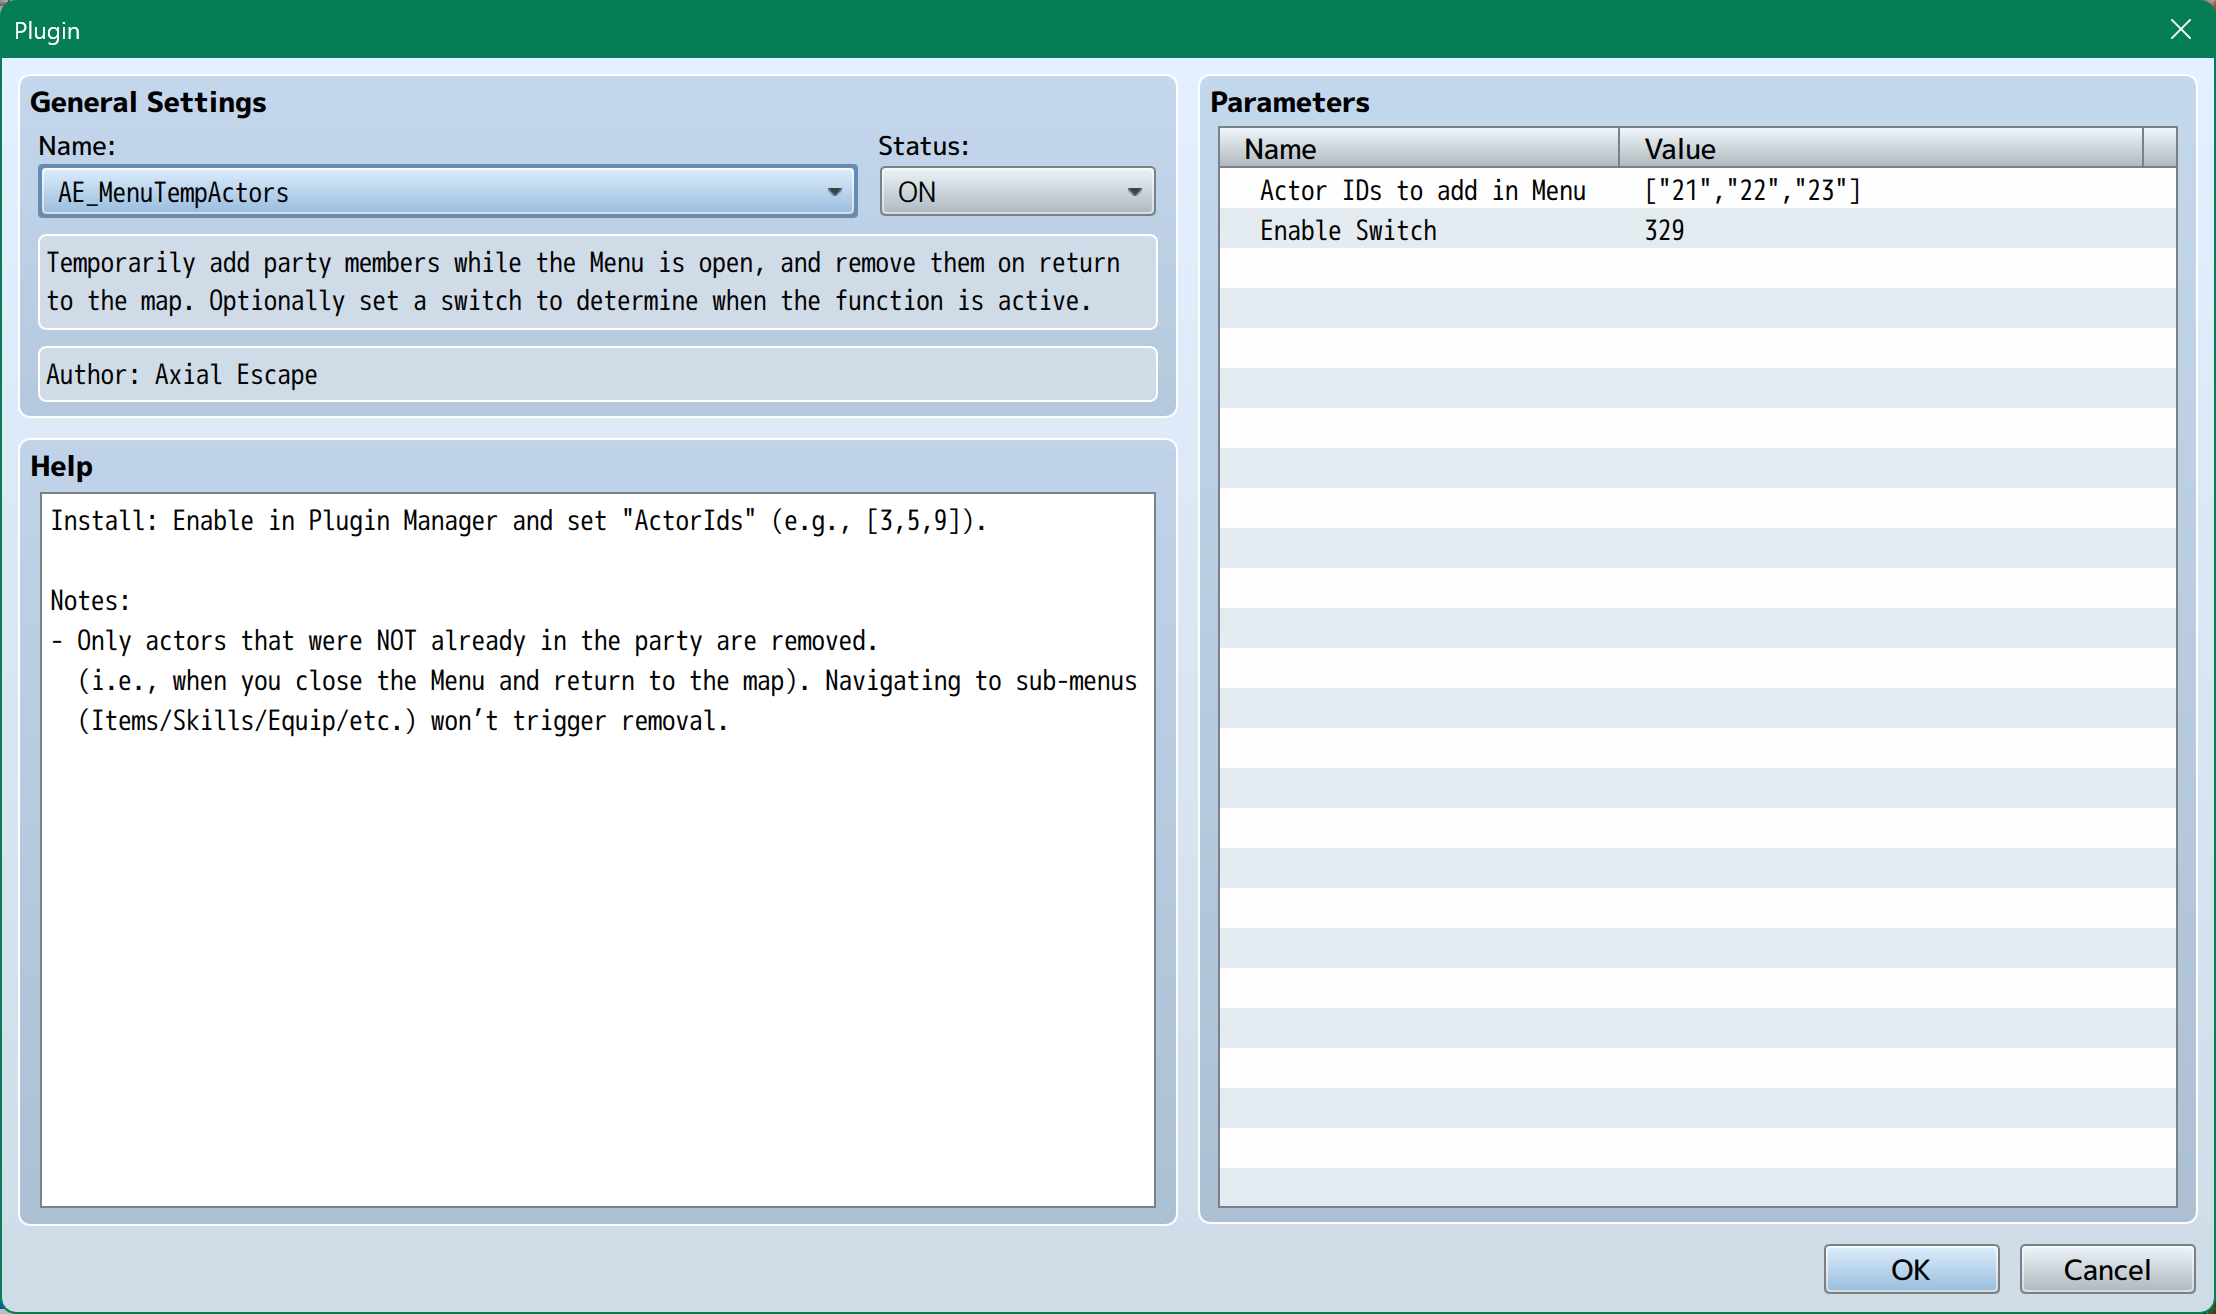Click the Status dropdown arrow
Viewport: 2216px width, 1314px height.
[x=1134, y=191]
